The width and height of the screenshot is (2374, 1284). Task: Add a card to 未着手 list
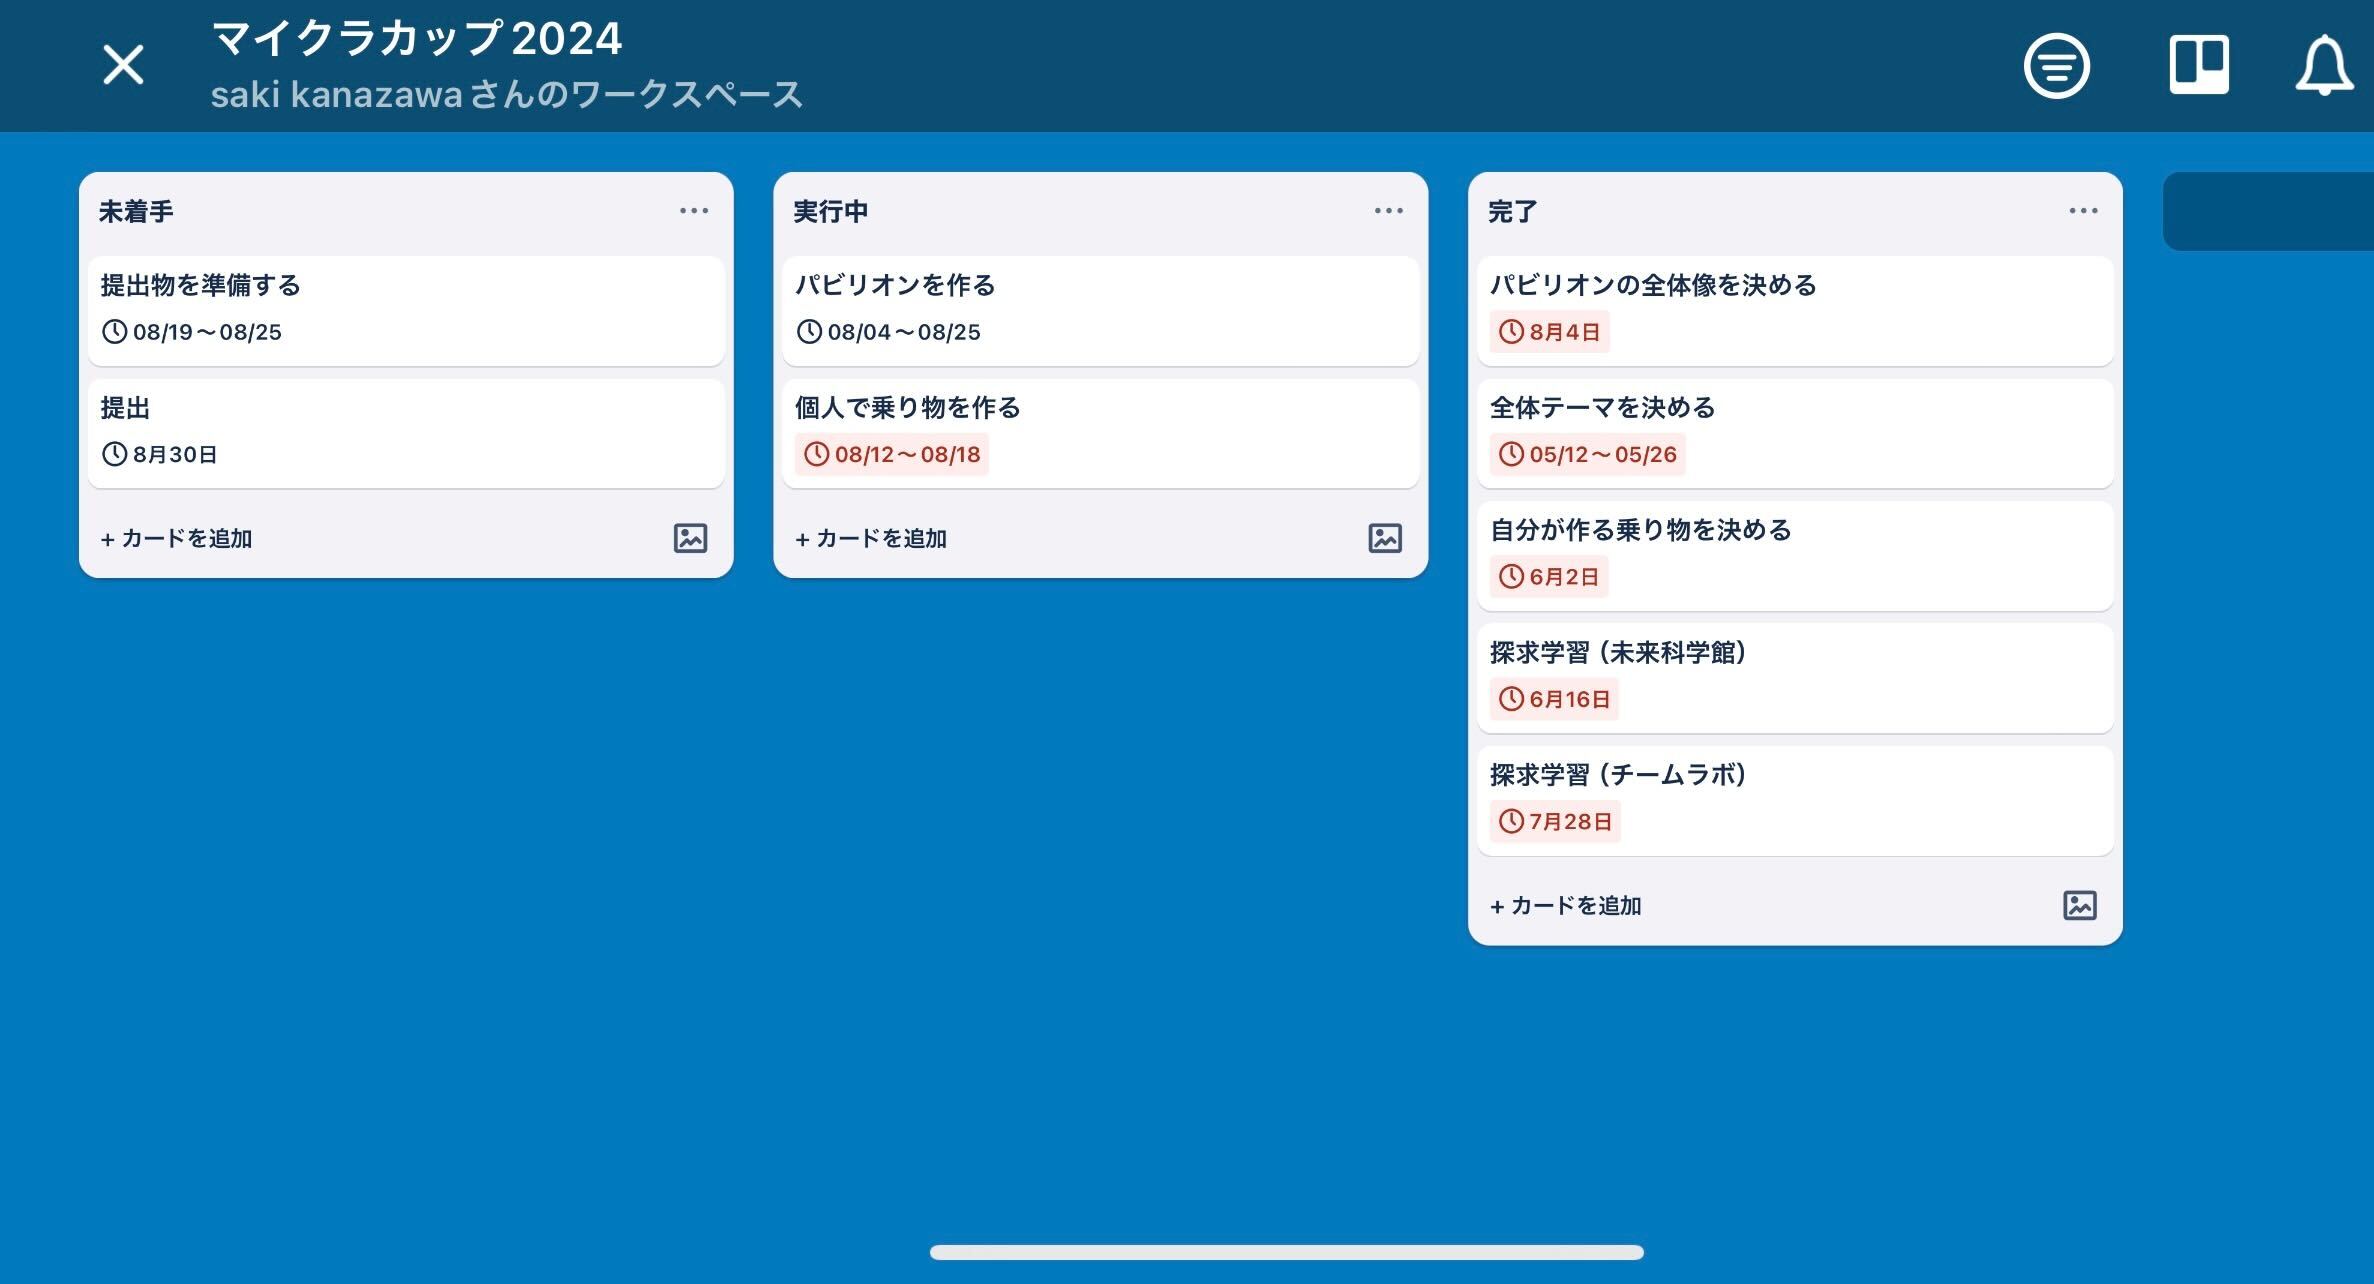pos(176,538)
